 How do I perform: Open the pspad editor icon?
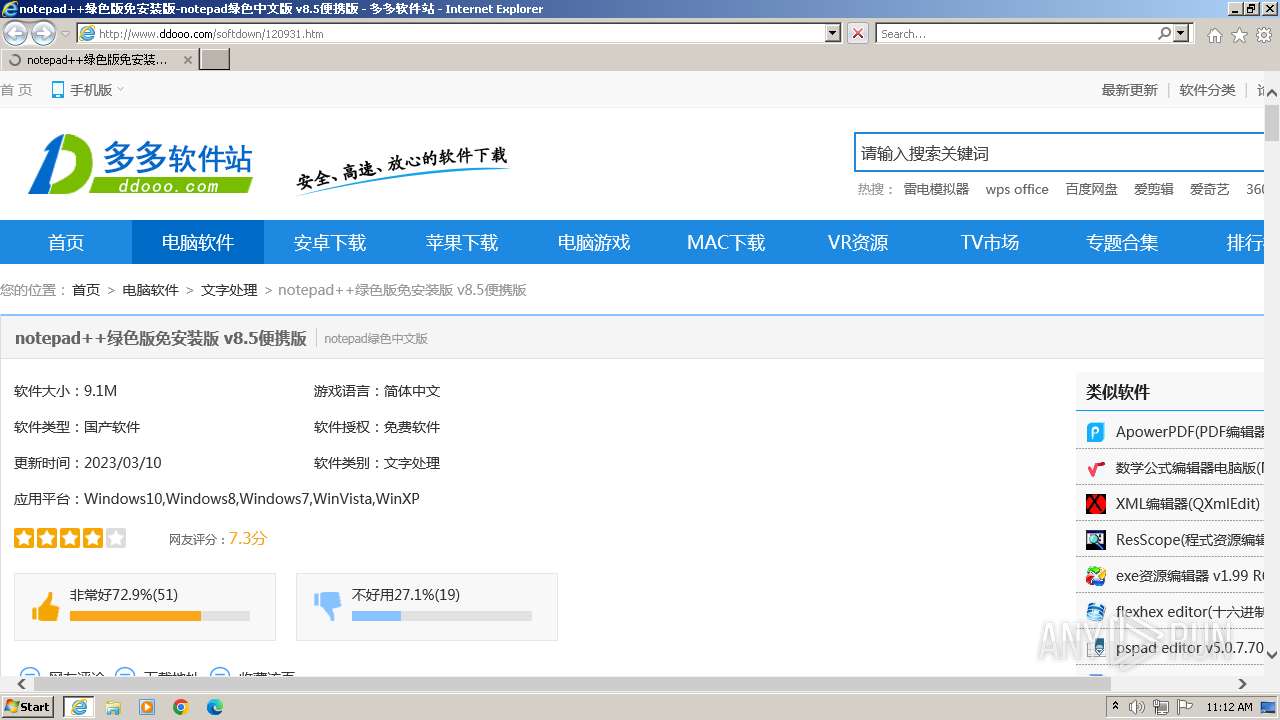click(1096, 648)
